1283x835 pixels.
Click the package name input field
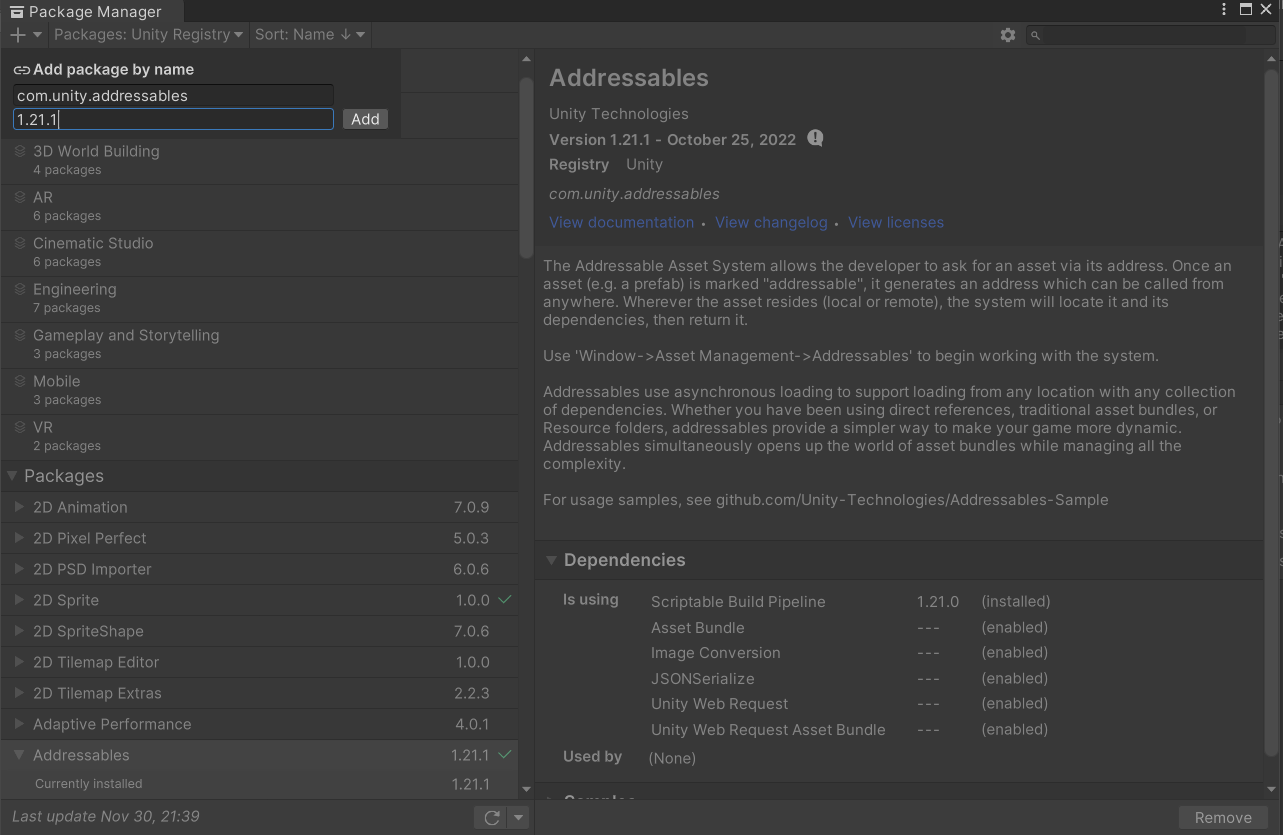[173, 96]
